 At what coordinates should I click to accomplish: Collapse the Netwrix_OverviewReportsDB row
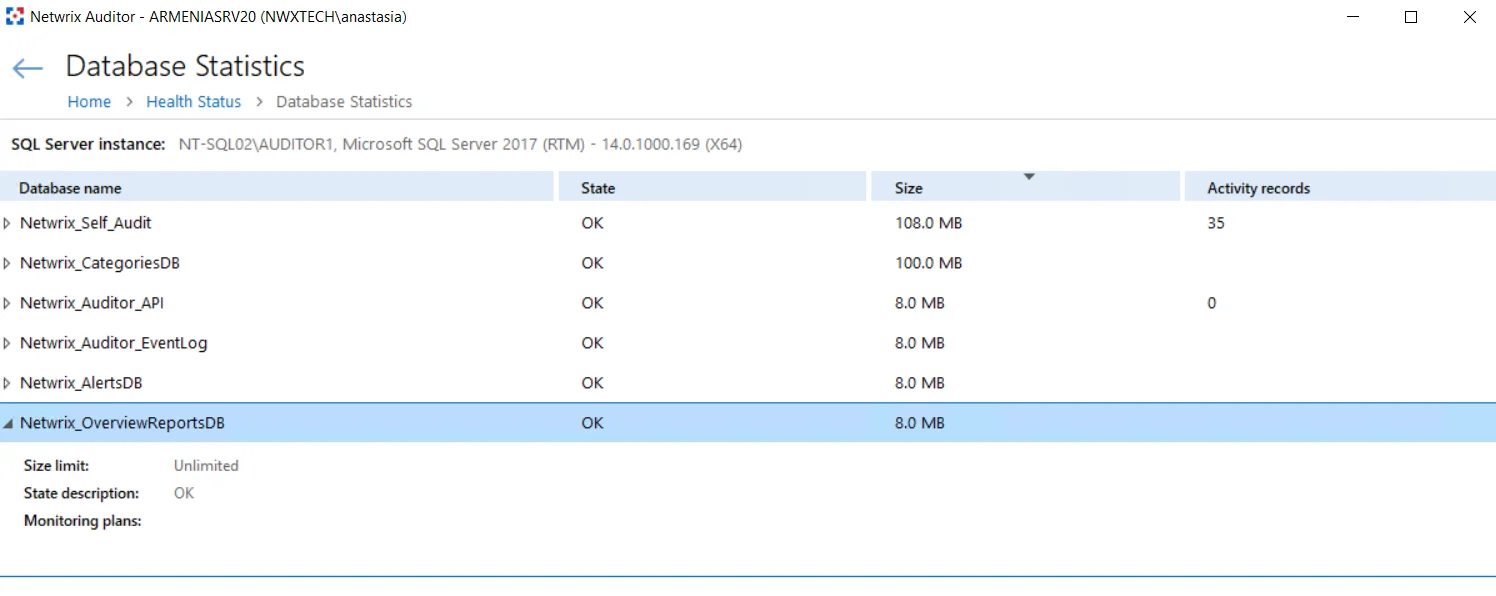point(8,423)
